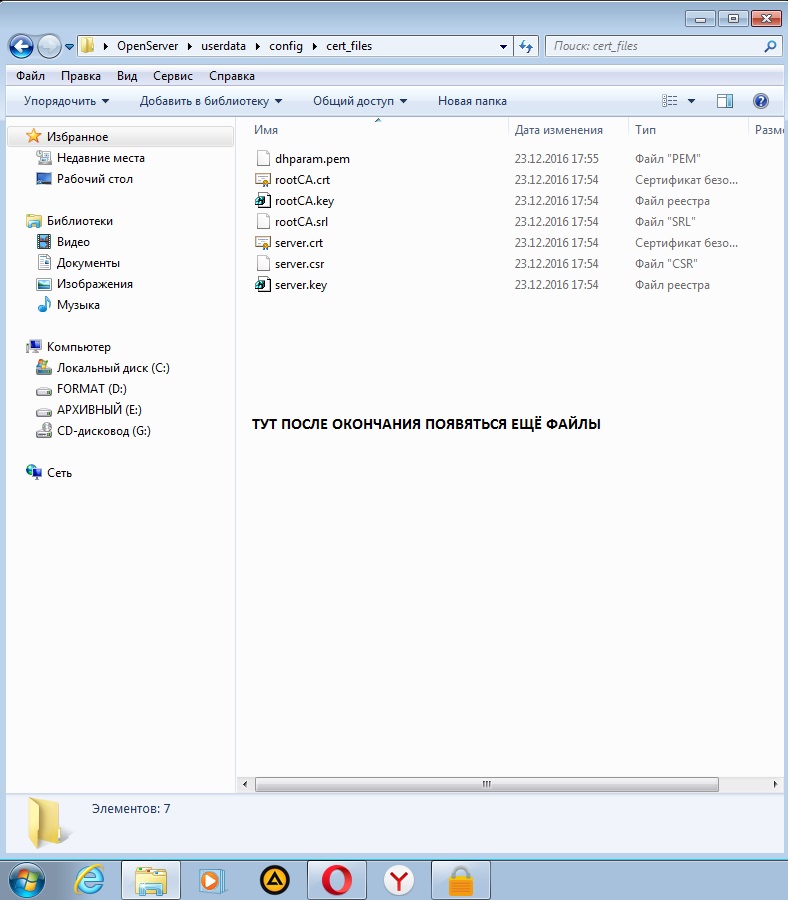Viewport: 788px width, 900px height.
Task: Select the rootCA.crt certificate file
Action: (x=302, y=180)
